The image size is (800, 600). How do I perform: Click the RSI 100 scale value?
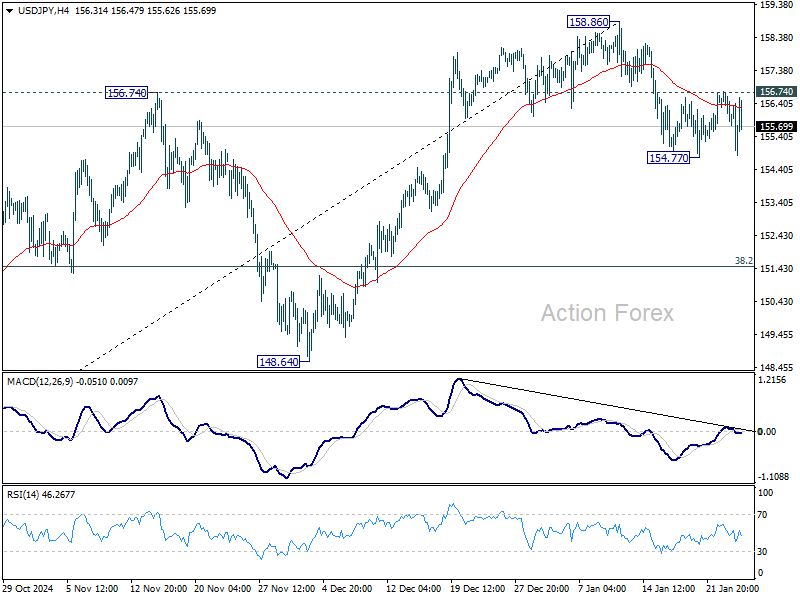[x=765, y=493]
